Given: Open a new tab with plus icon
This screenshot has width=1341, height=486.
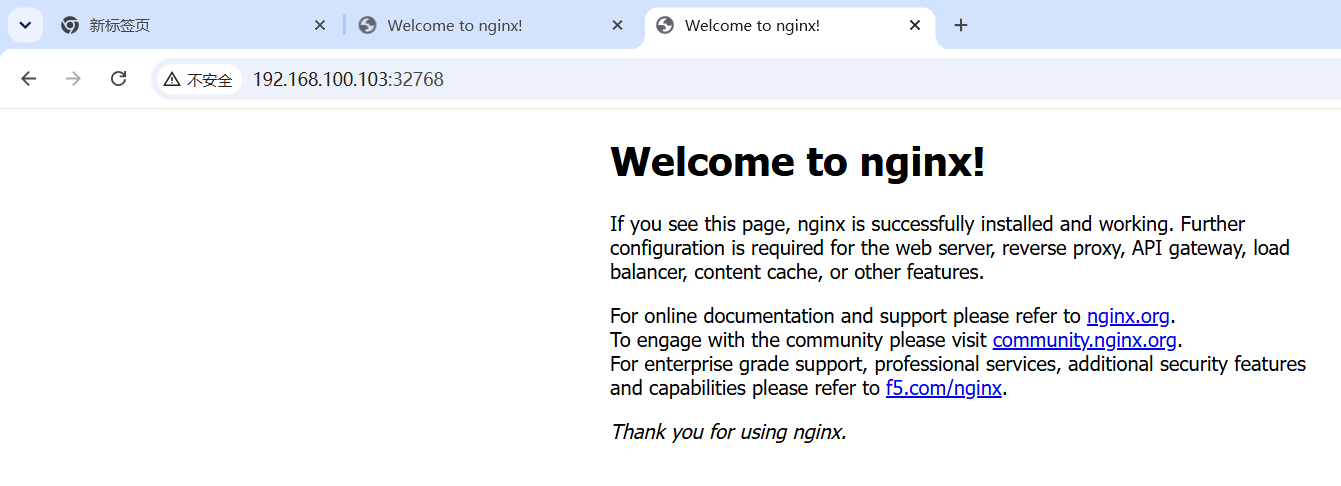Looking at the screenshot, I should click(x=961, y=25).
